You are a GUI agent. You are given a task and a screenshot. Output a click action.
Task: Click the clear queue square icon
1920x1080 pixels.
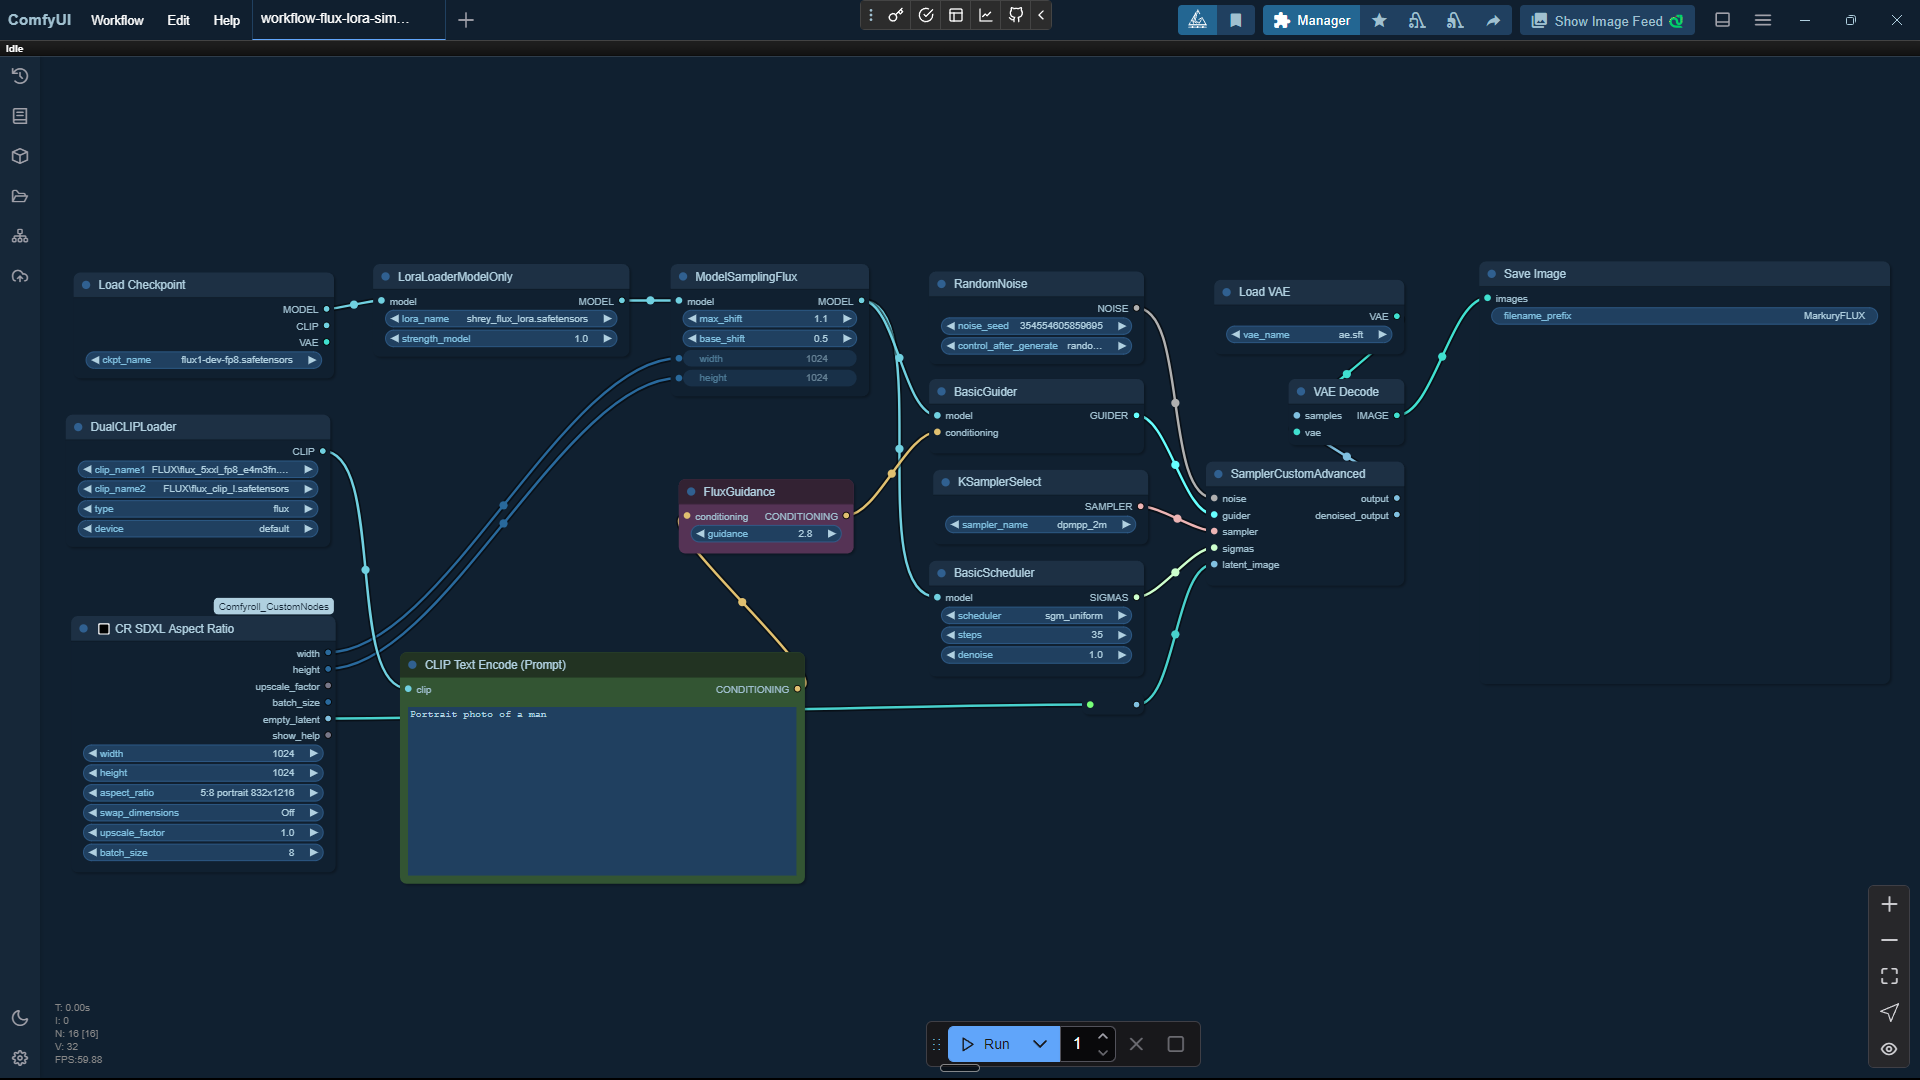coord(1176,1044)
